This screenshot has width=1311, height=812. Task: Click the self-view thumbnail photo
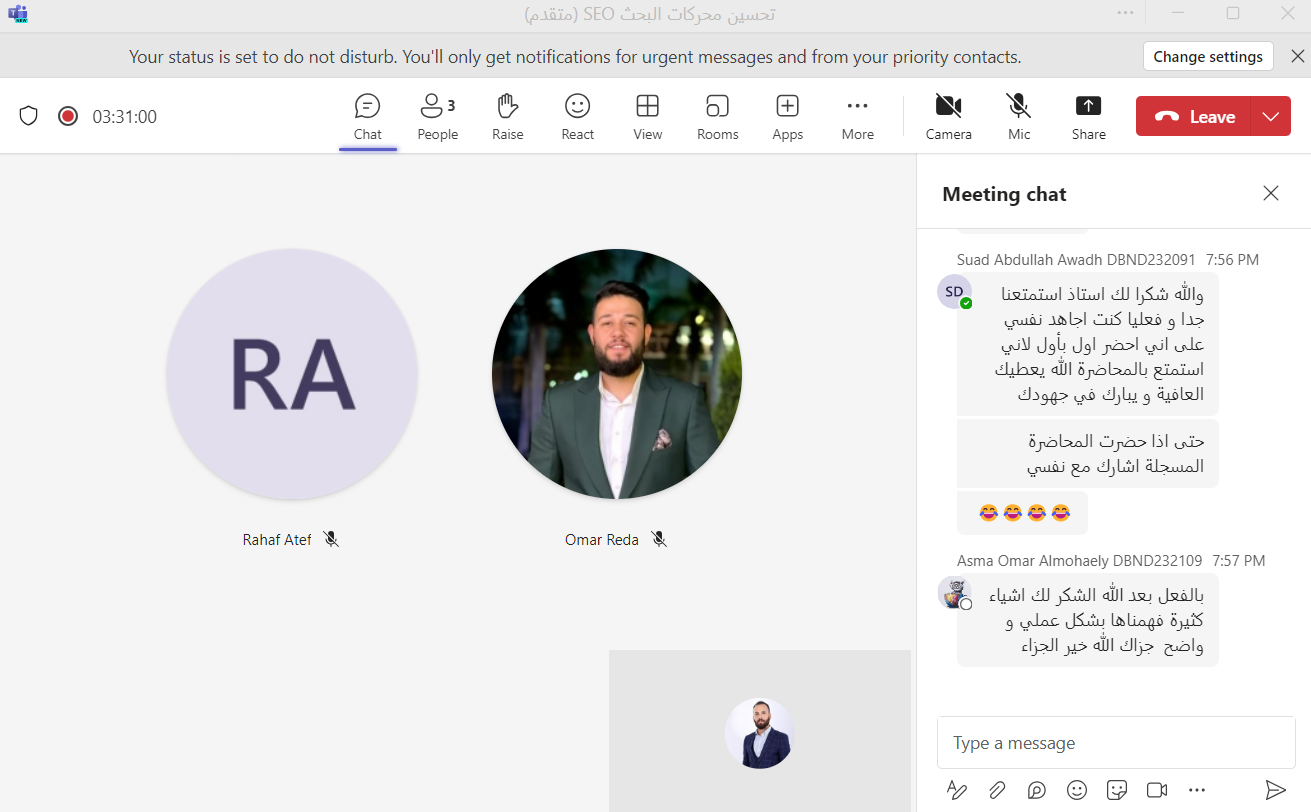759,733
